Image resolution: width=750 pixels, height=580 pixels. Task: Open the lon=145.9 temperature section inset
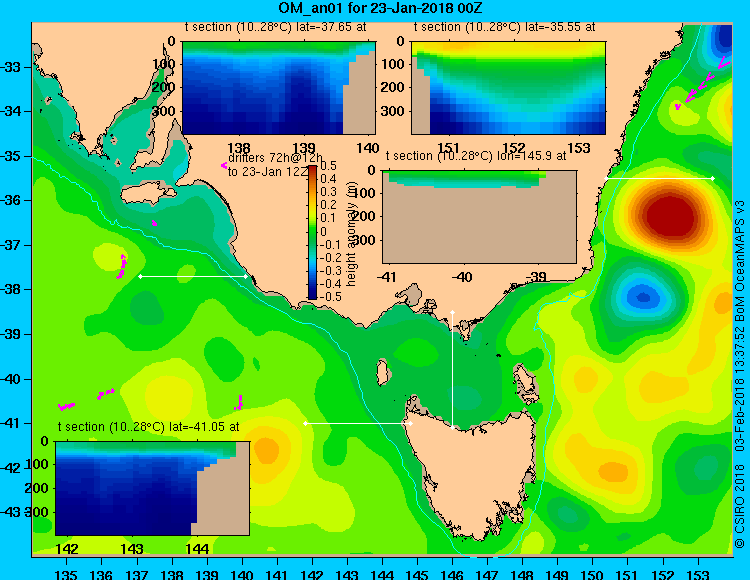tap(480, 217)
